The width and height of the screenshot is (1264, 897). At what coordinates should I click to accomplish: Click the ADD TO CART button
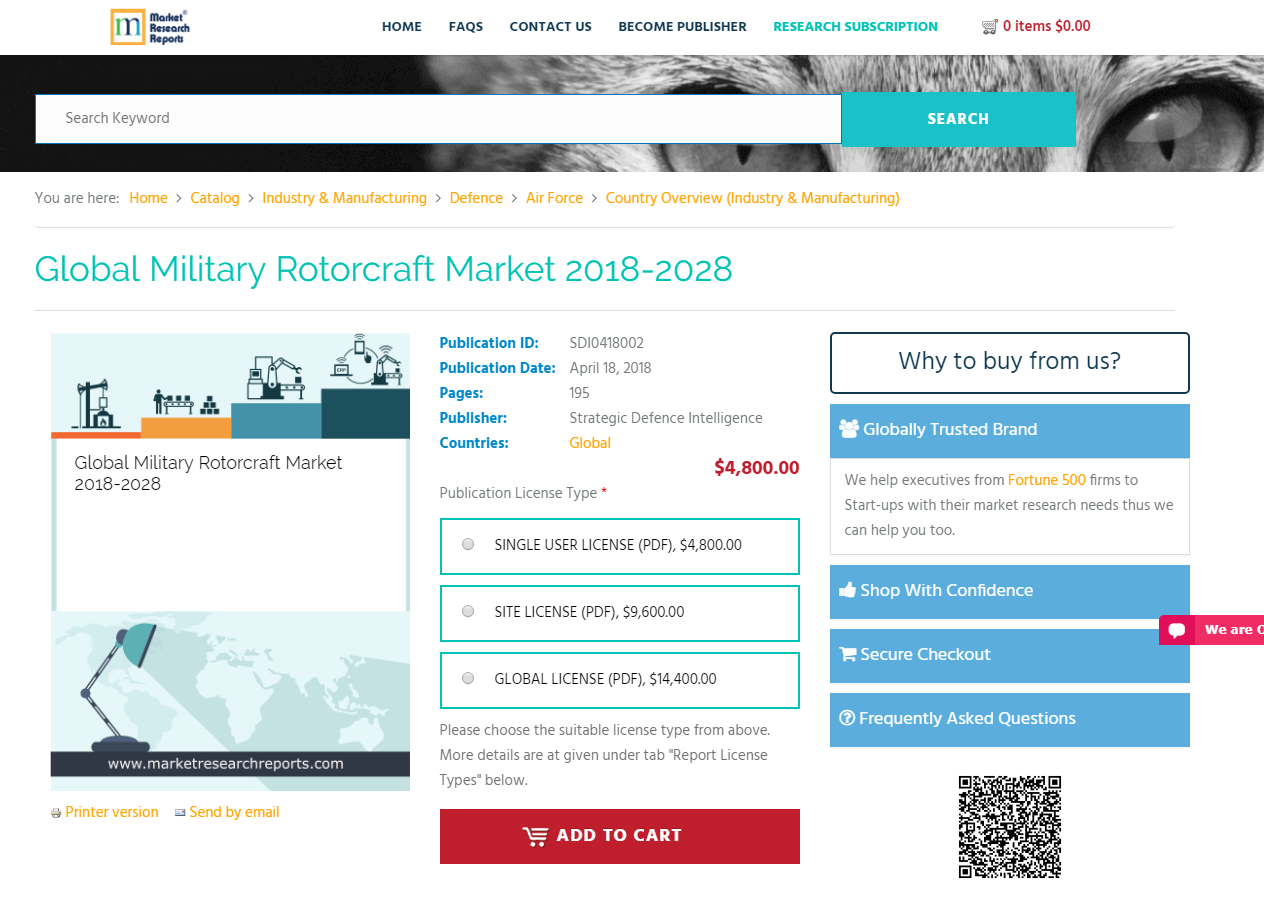(x=619, y=836)
